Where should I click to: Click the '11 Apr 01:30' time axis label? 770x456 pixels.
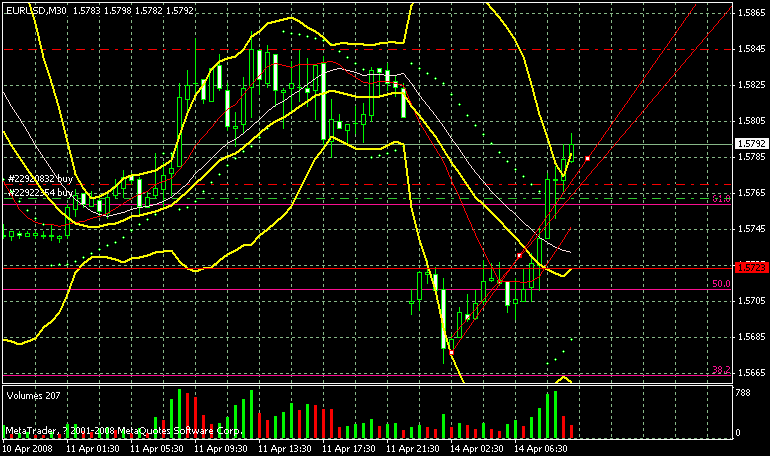(93, 449)
